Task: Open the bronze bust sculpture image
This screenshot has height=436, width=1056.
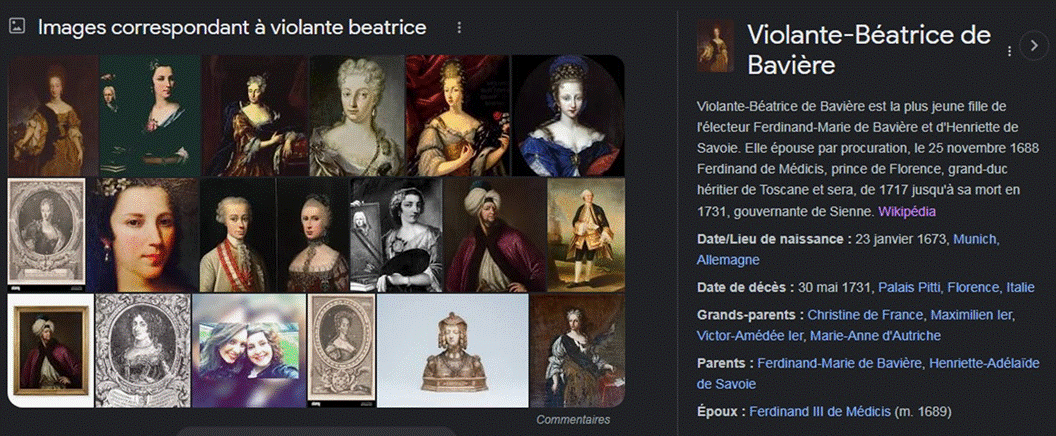Action: [452, 350]
